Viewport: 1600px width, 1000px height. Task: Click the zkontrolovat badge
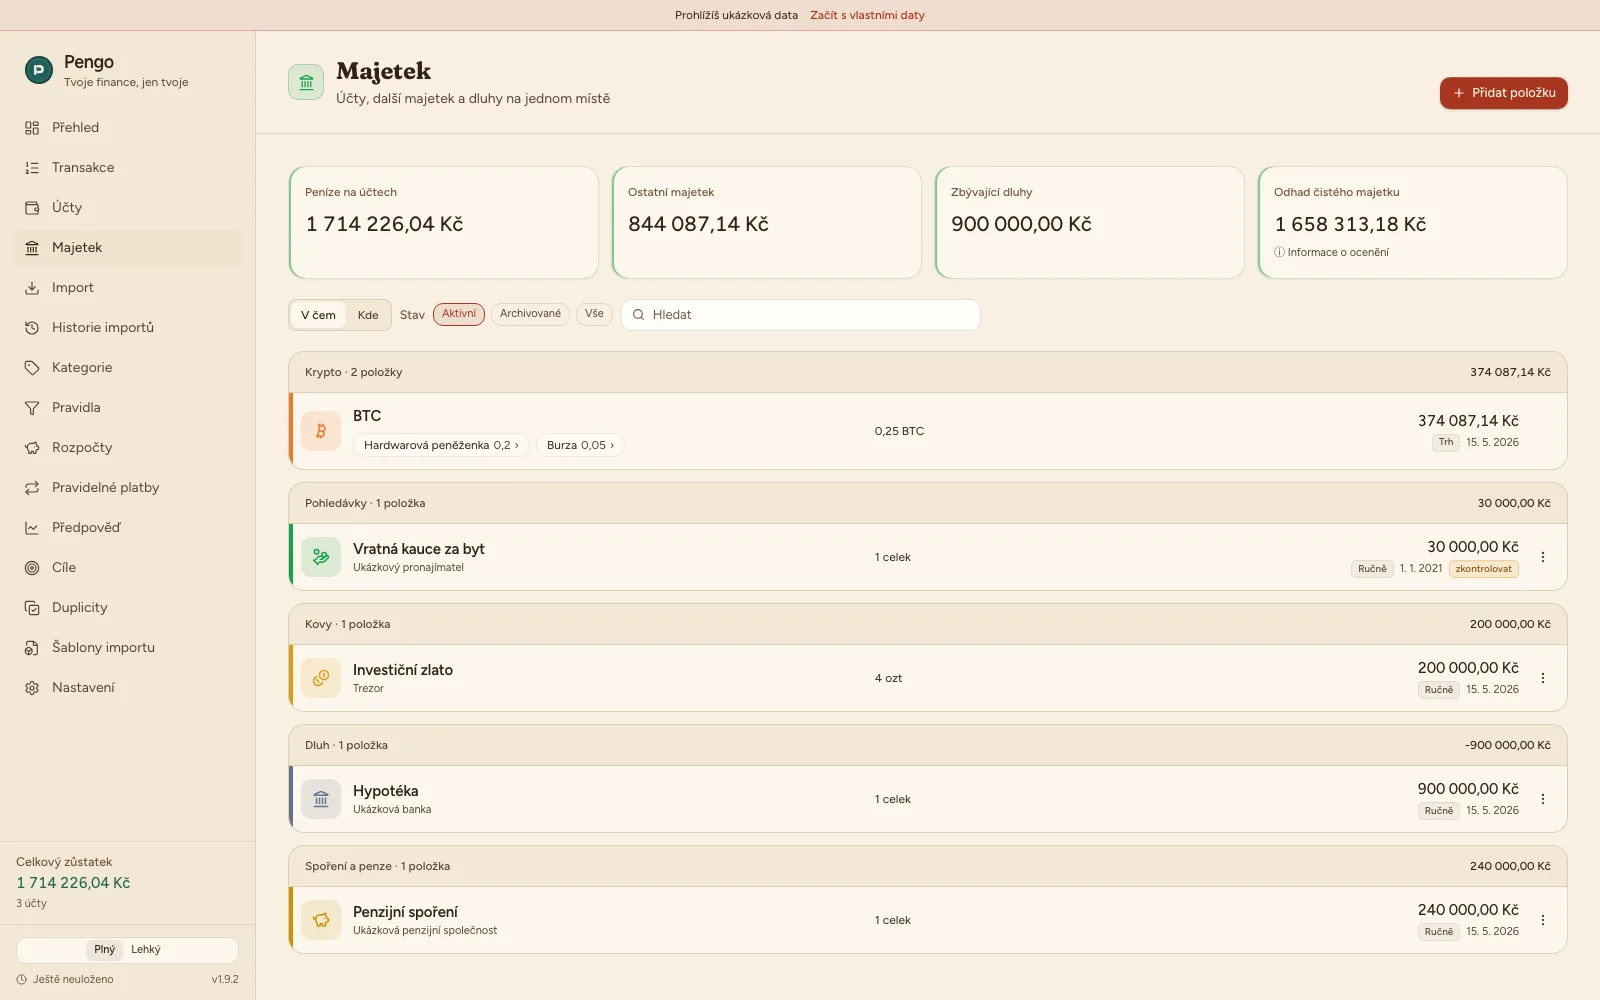coord(1484,569)
